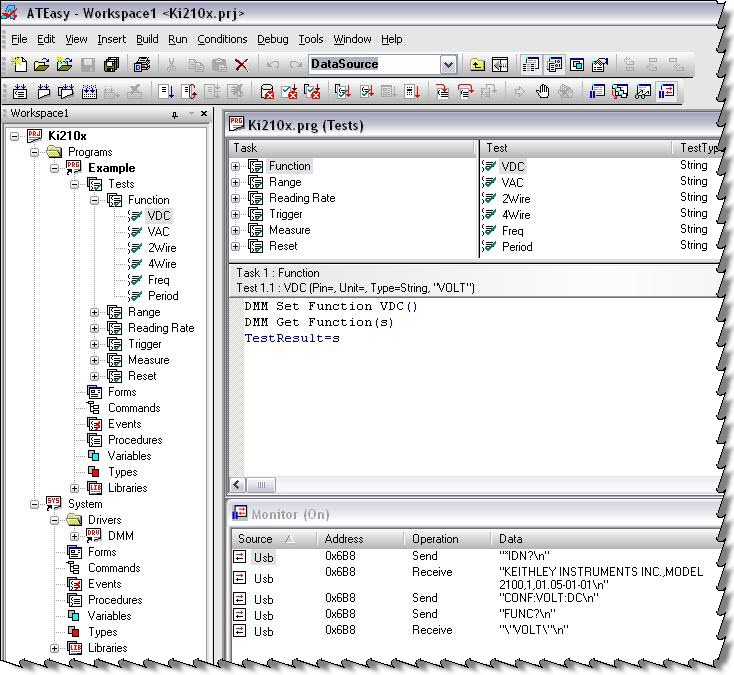Viewport: 734px width, 675px height.
Task: Click the Data column header in Monitor
Action: 606,539
